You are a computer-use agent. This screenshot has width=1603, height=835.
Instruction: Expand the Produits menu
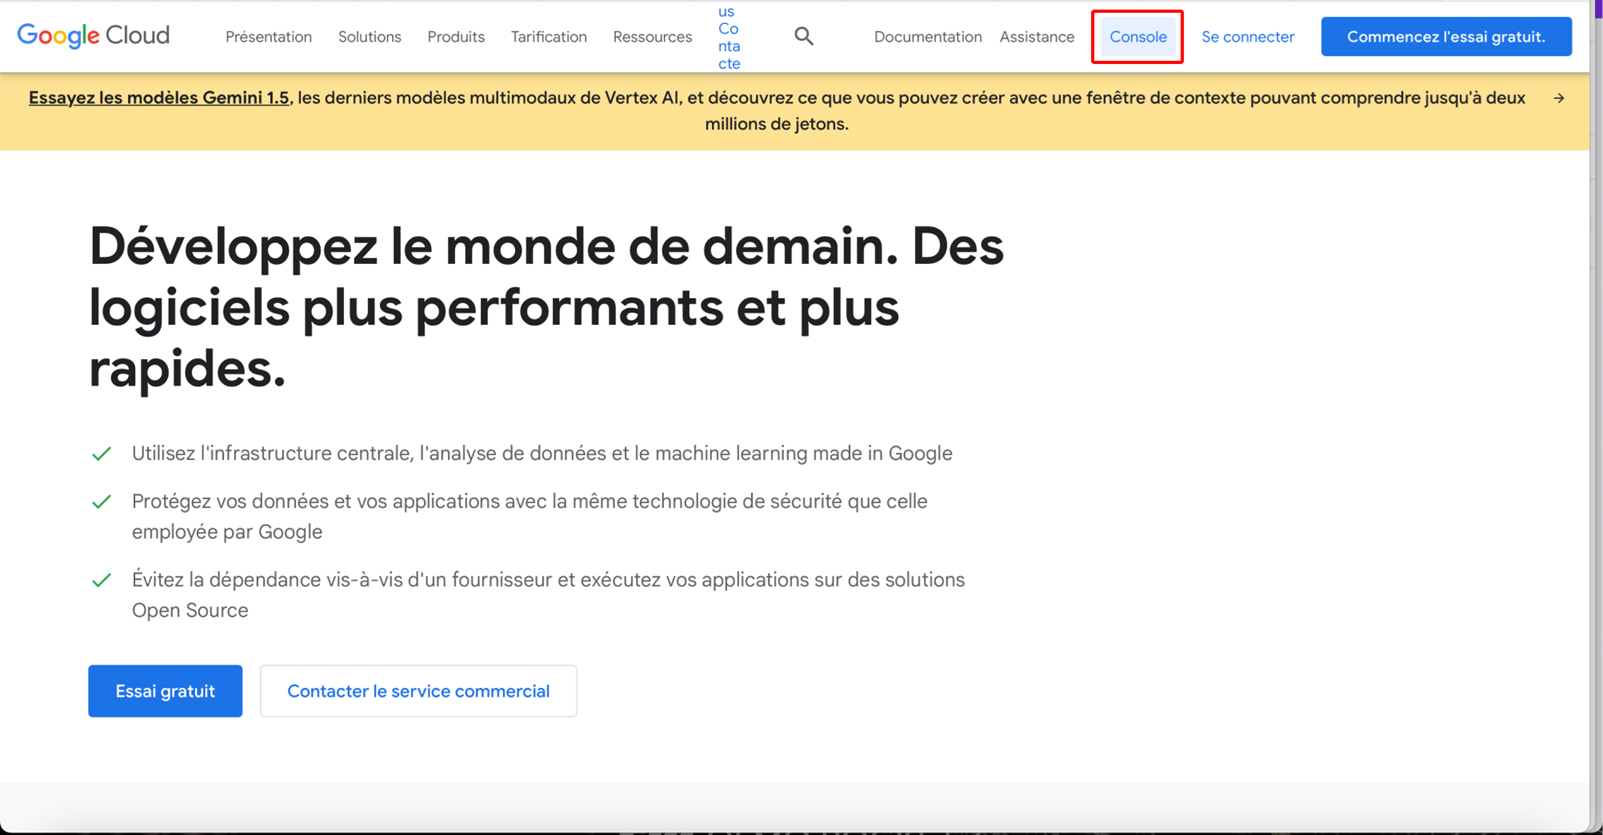[455, 37]
